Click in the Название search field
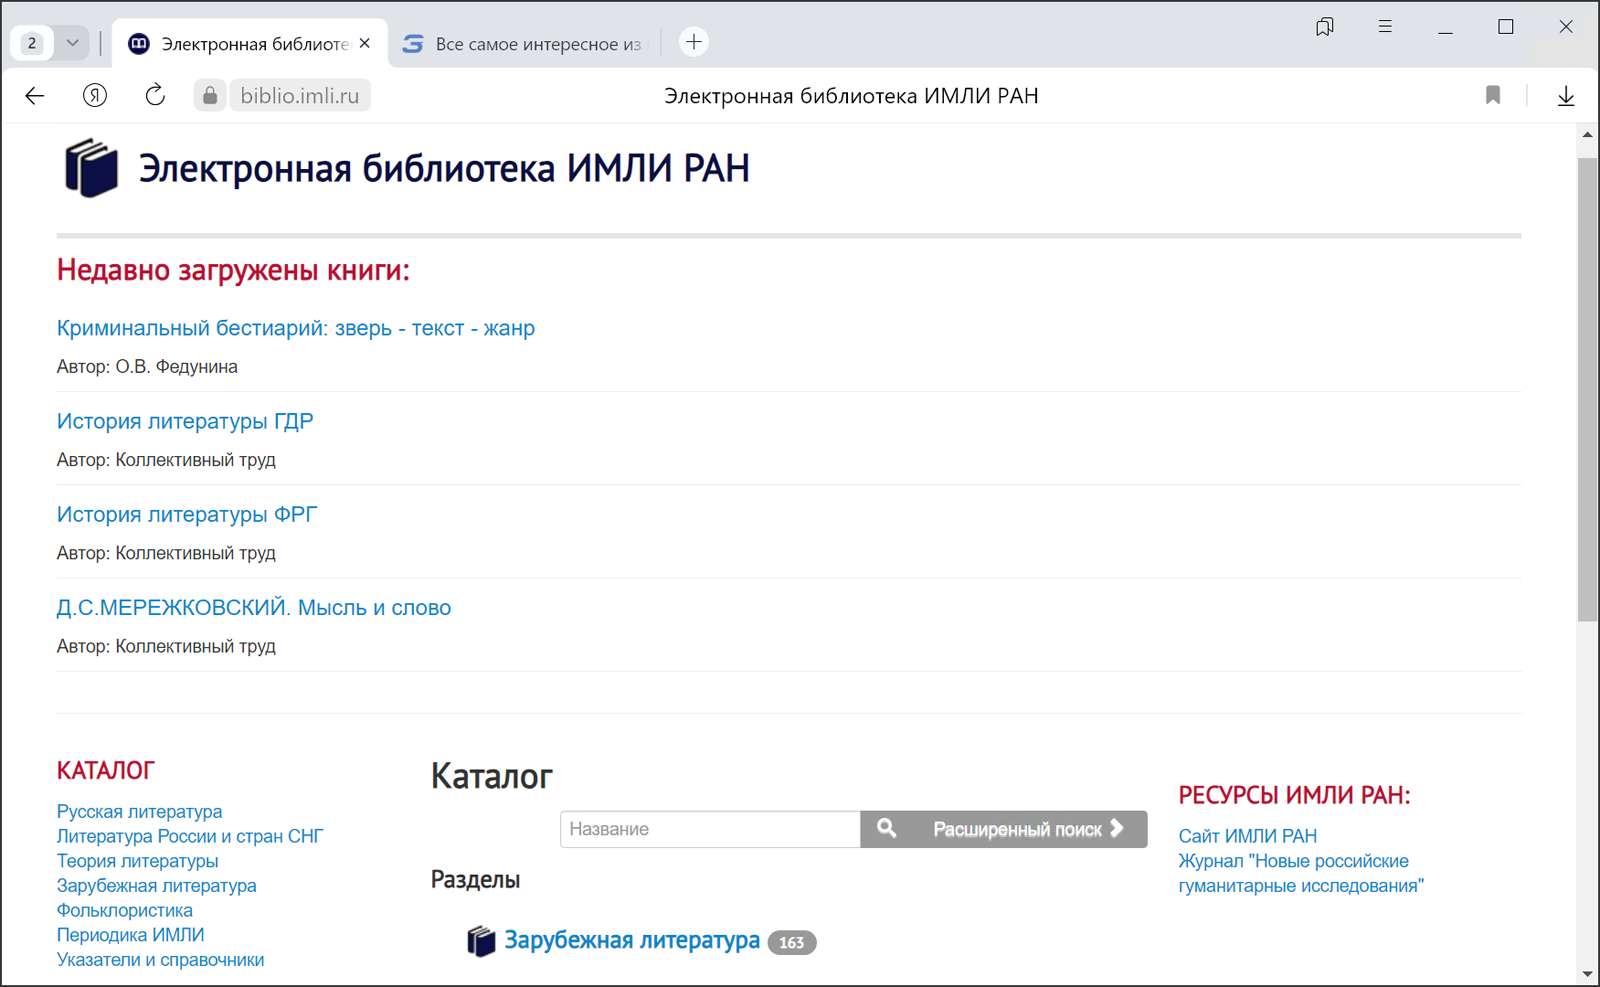The image size is (1600, 987). pos(709,829)
